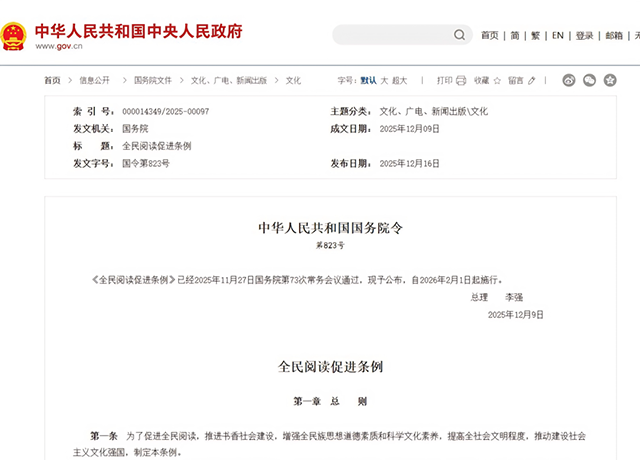Click the 登录 login link

(x=585, y=35)
